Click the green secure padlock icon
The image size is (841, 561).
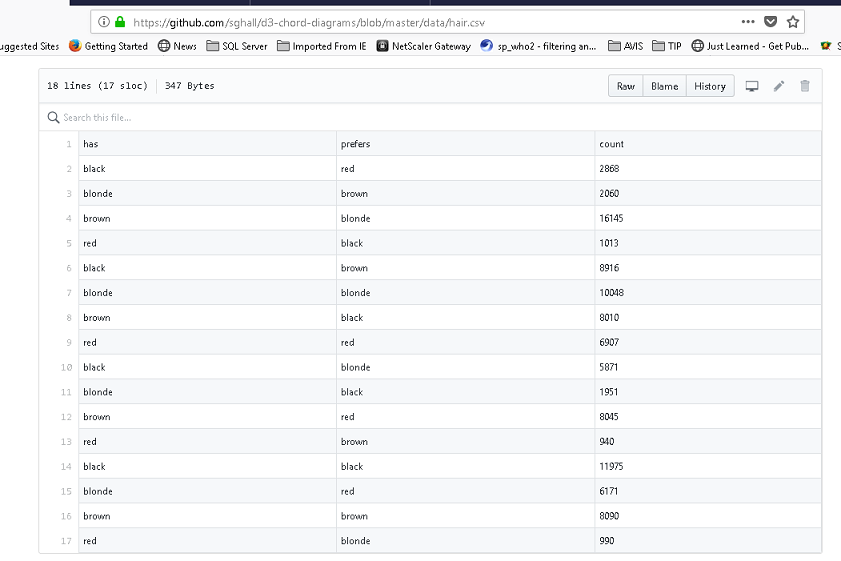(x=121, y=22)
